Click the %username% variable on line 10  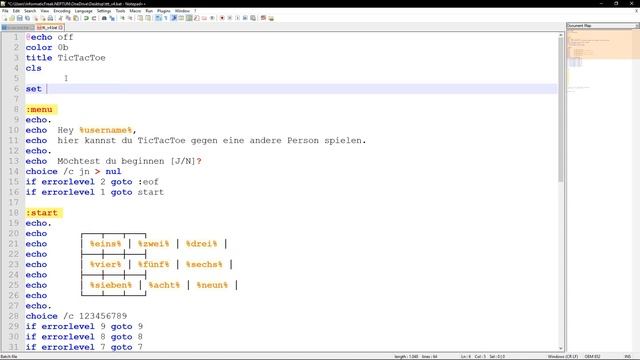click(x=106, y=130)
